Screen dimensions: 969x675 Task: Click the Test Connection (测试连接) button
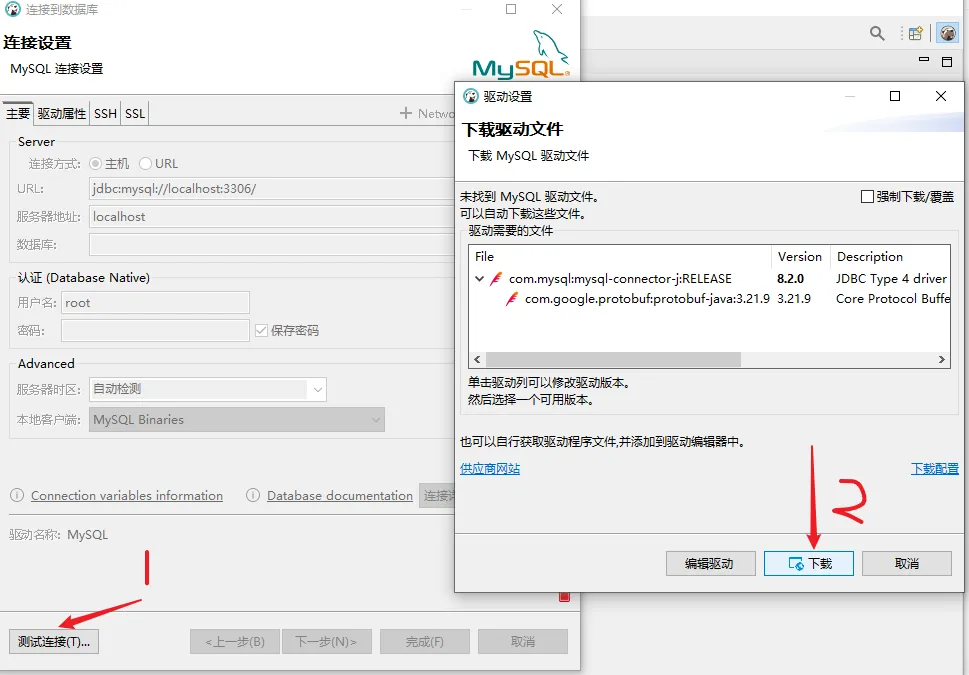tap(54, 642)
